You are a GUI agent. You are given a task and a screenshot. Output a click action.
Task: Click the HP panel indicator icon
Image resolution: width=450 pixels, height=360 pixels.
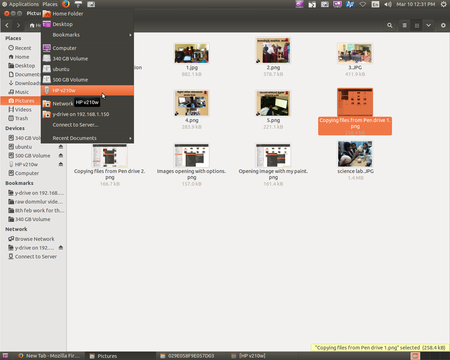(x=350, y=4)
